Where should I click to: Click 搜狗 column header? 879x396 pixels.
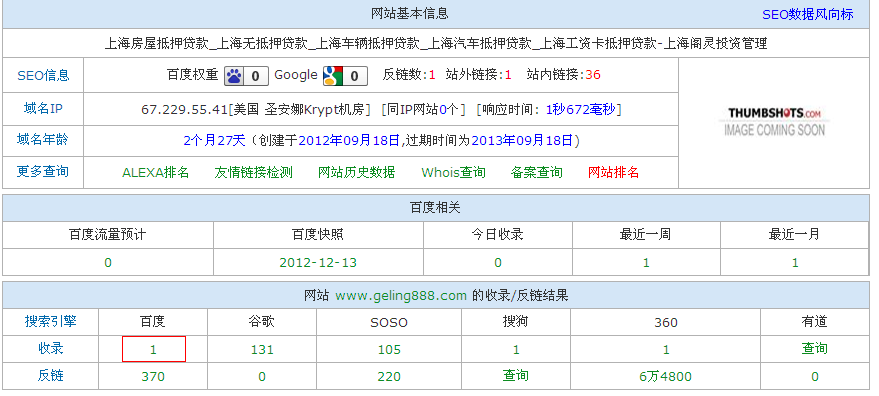click(515, 321)
